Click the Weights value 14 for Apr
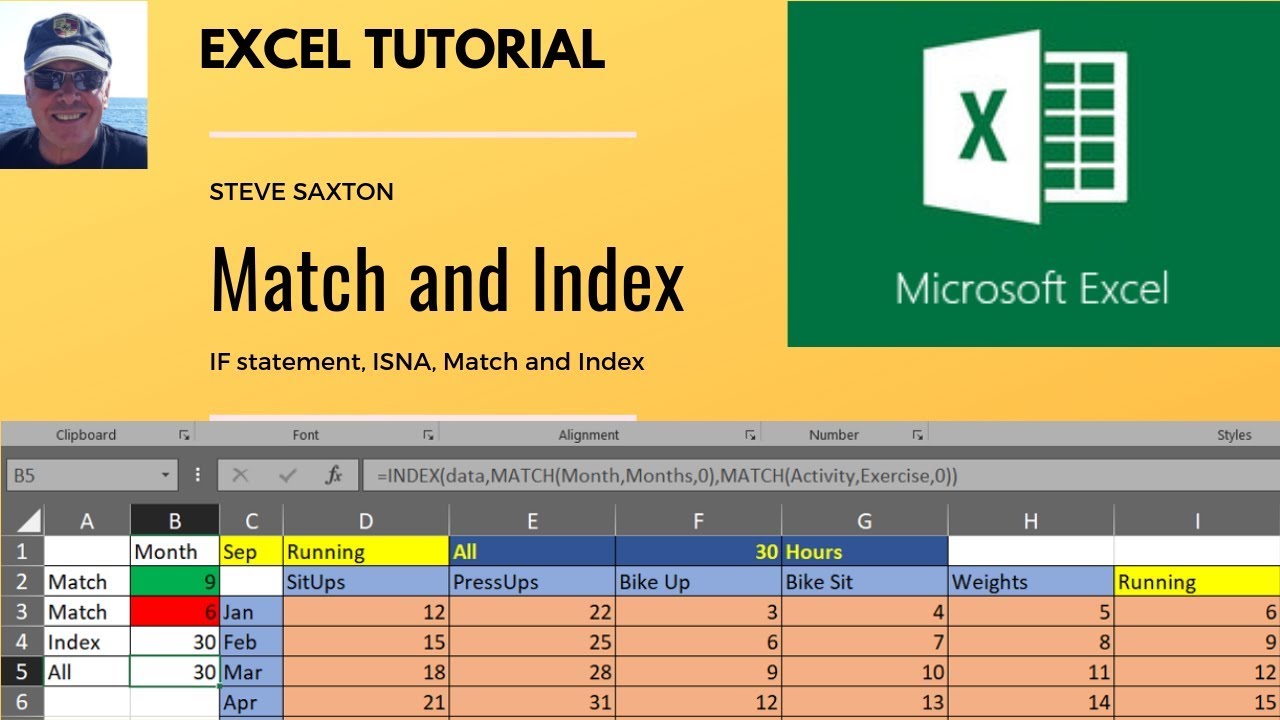 (1031, 702)
